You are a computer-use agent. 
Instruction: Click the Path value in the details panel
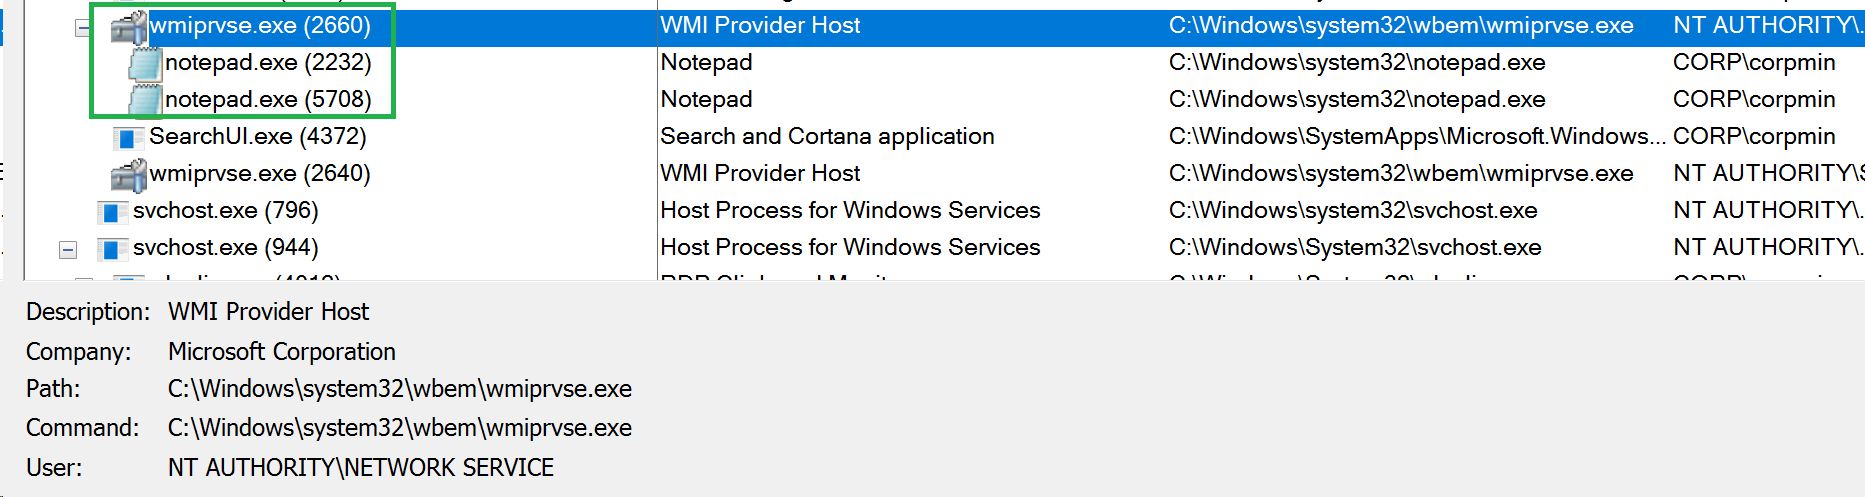400,389
